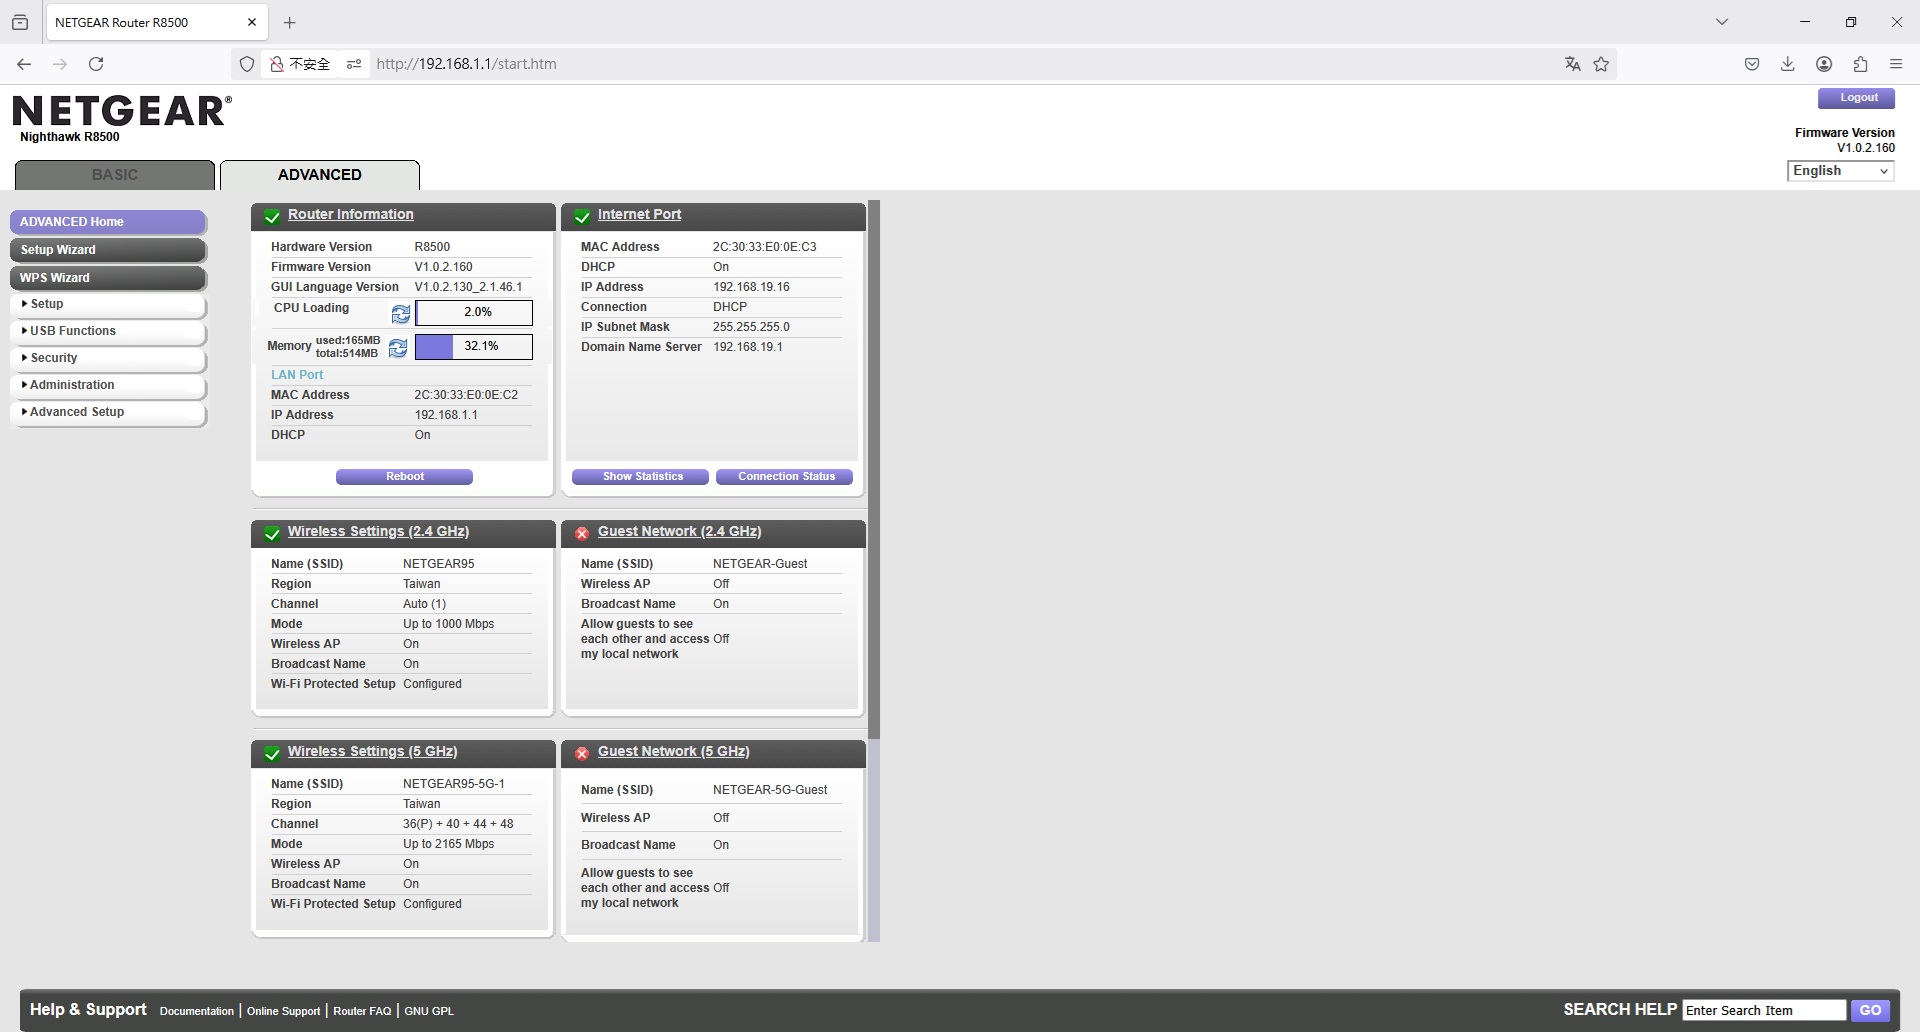Viewport: 1920px width, 1032px height.
Task: Expand the Security sidebar section
Action: [108, 358]
